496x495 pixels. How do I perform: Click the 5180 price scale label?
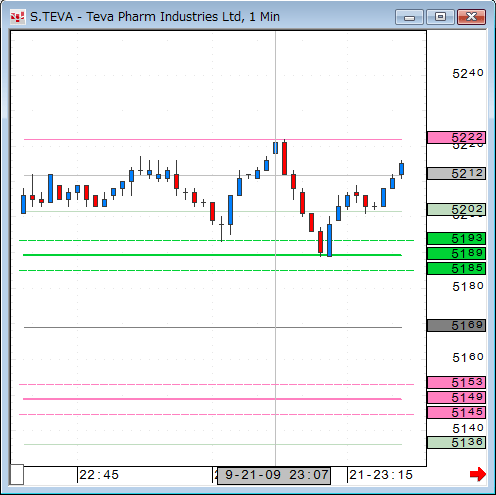[468, 286]
